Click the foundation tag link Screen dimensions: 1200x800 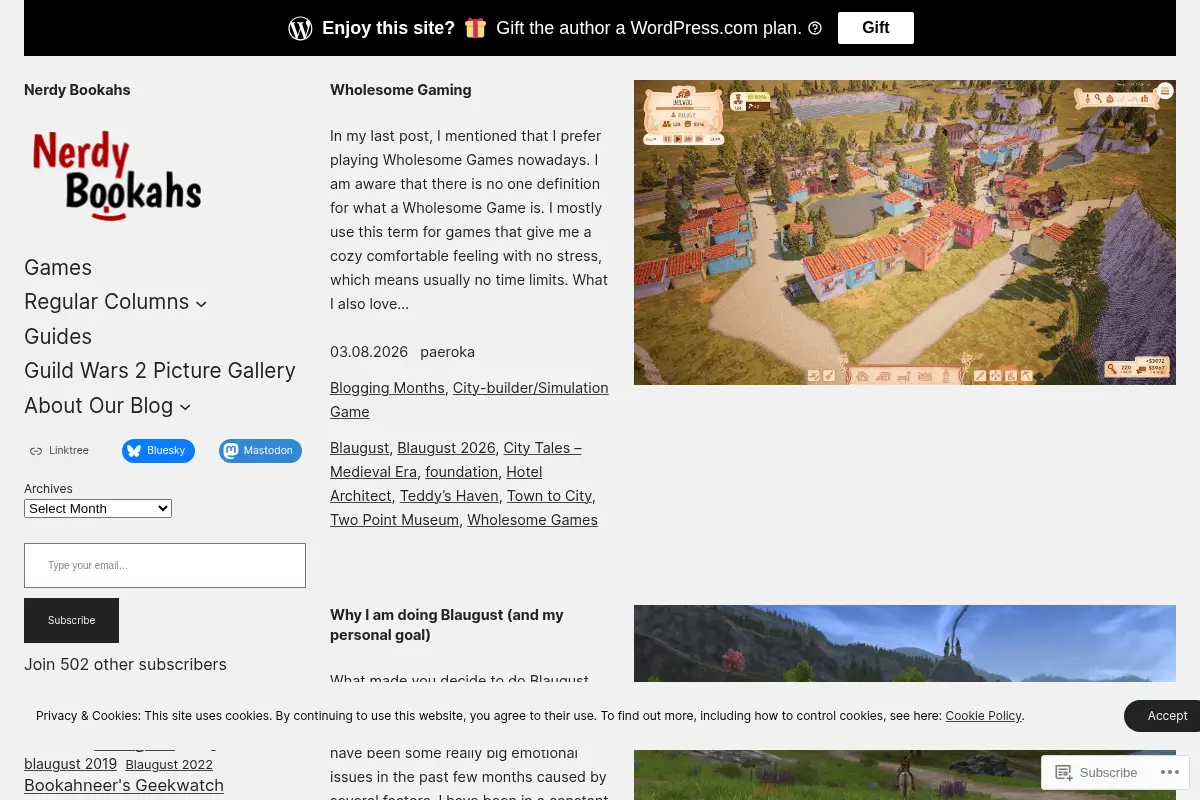[x=461, y=472]
